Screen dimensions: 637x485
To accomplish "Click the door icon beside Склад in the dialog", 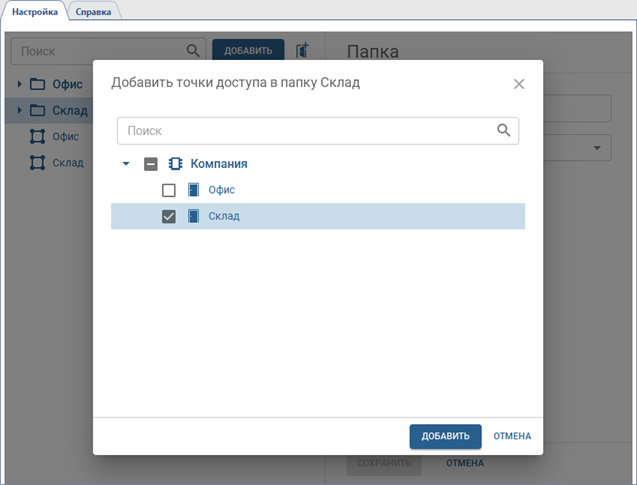I will tap(194, 216).
